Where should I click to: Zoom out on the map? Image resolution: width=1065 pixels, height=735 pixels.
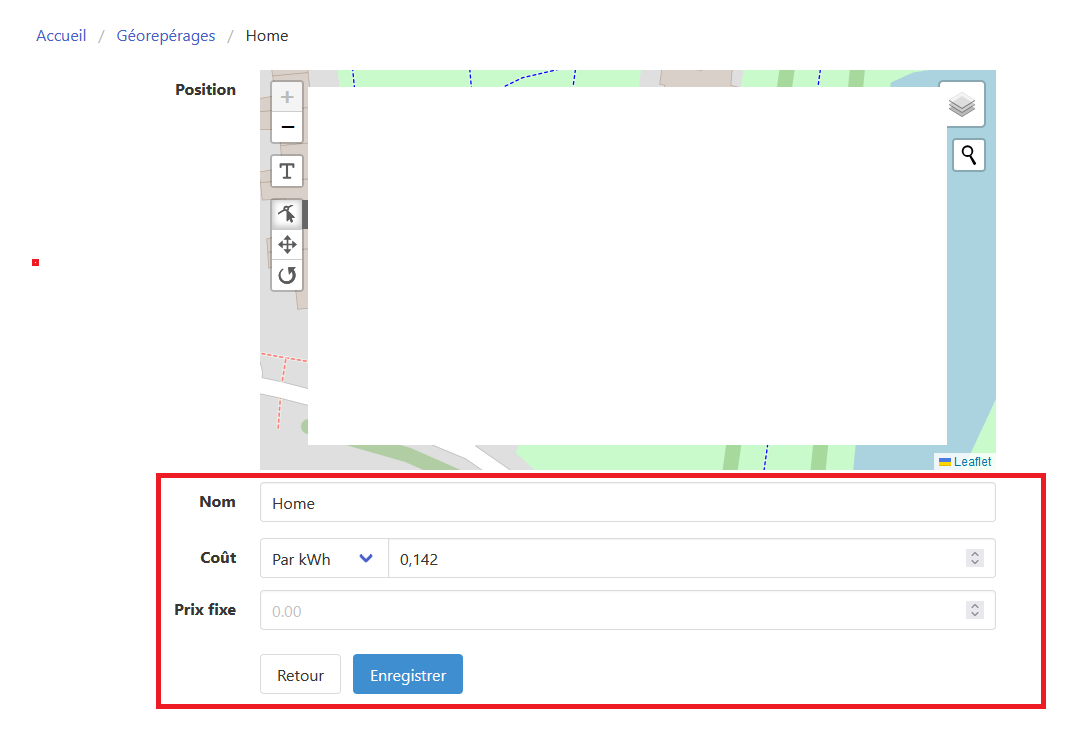(287, 127)
